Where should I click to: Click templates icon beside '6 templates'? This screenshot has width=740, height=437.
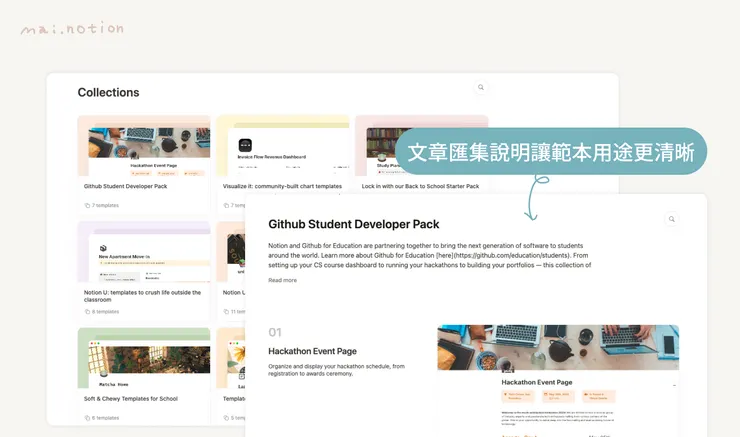click(x=87, y=418)
